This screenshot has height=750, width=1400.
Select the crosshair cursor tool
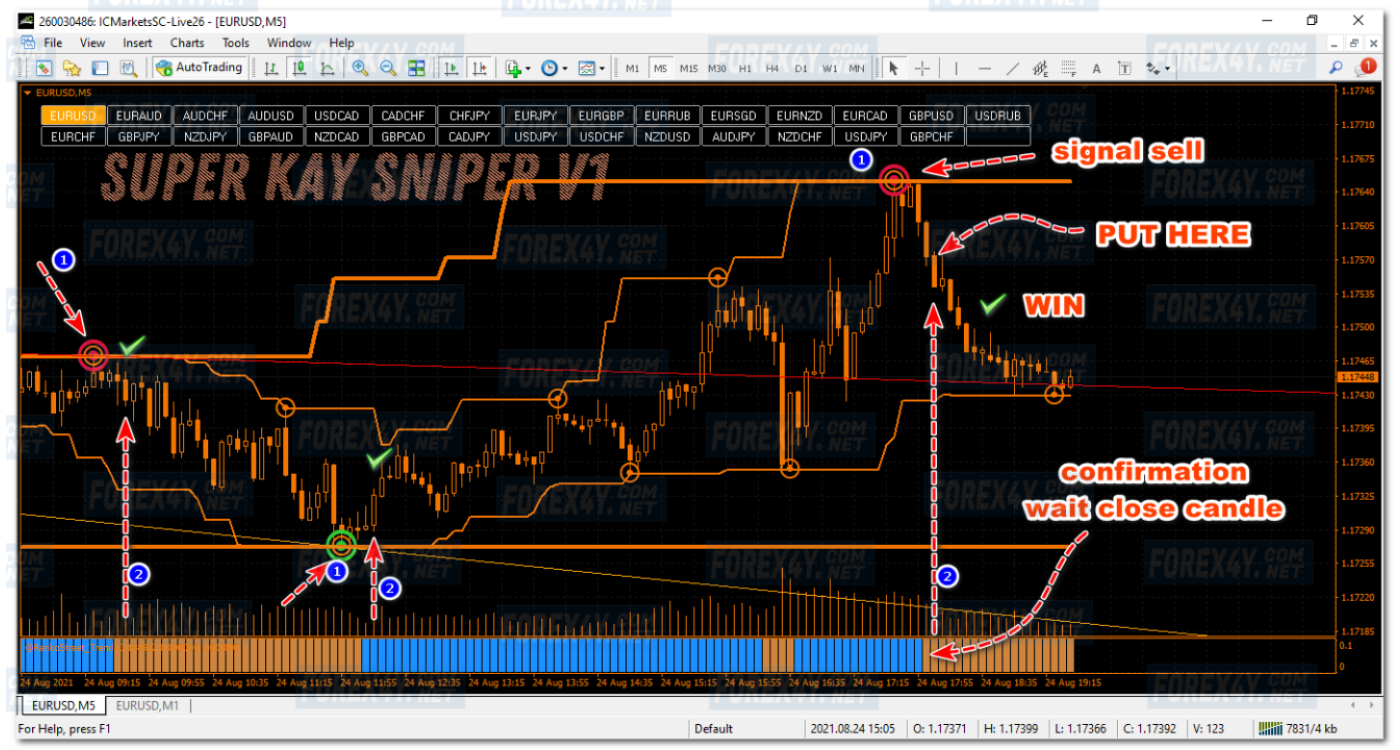tap(922, 68)
